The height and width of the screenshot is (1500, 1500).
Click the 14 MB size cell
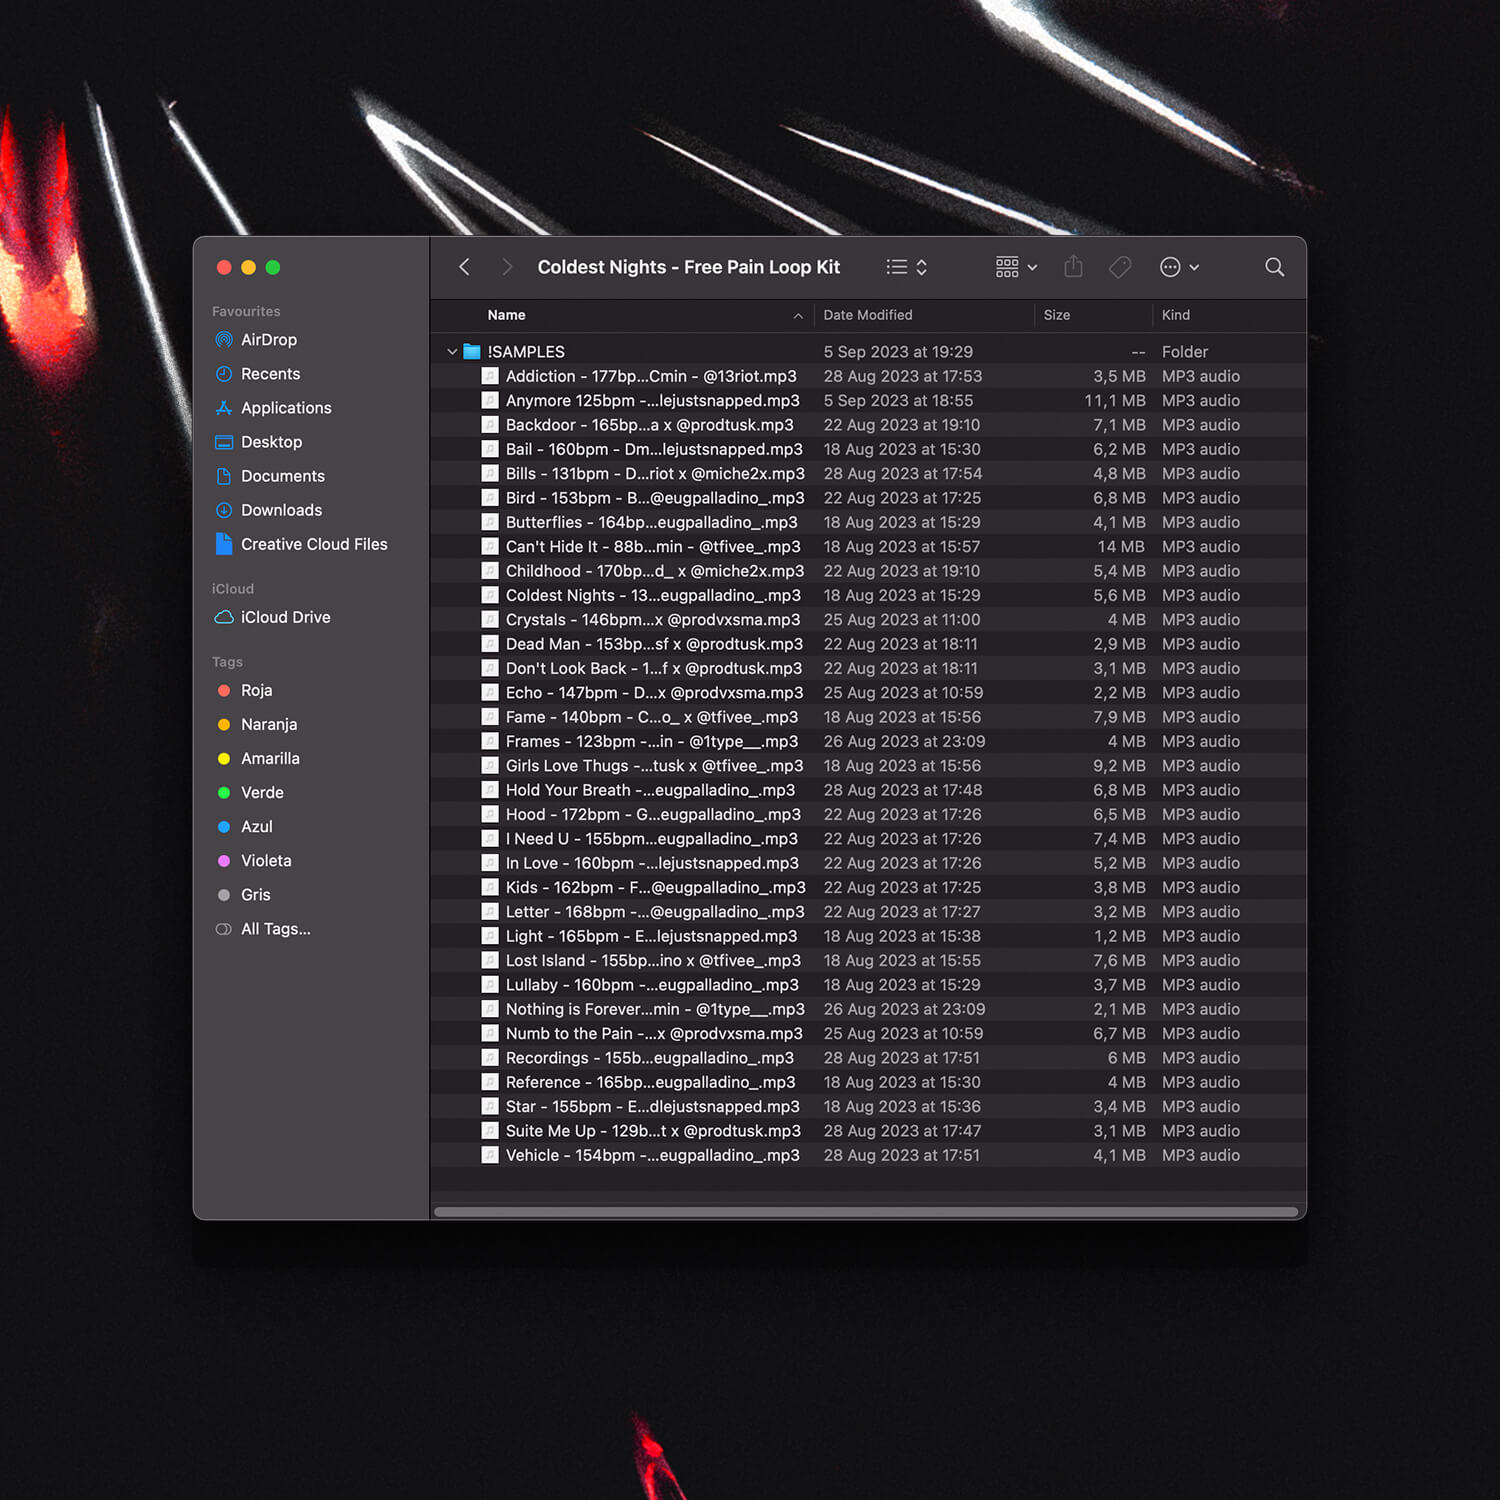coord(1121,547)
